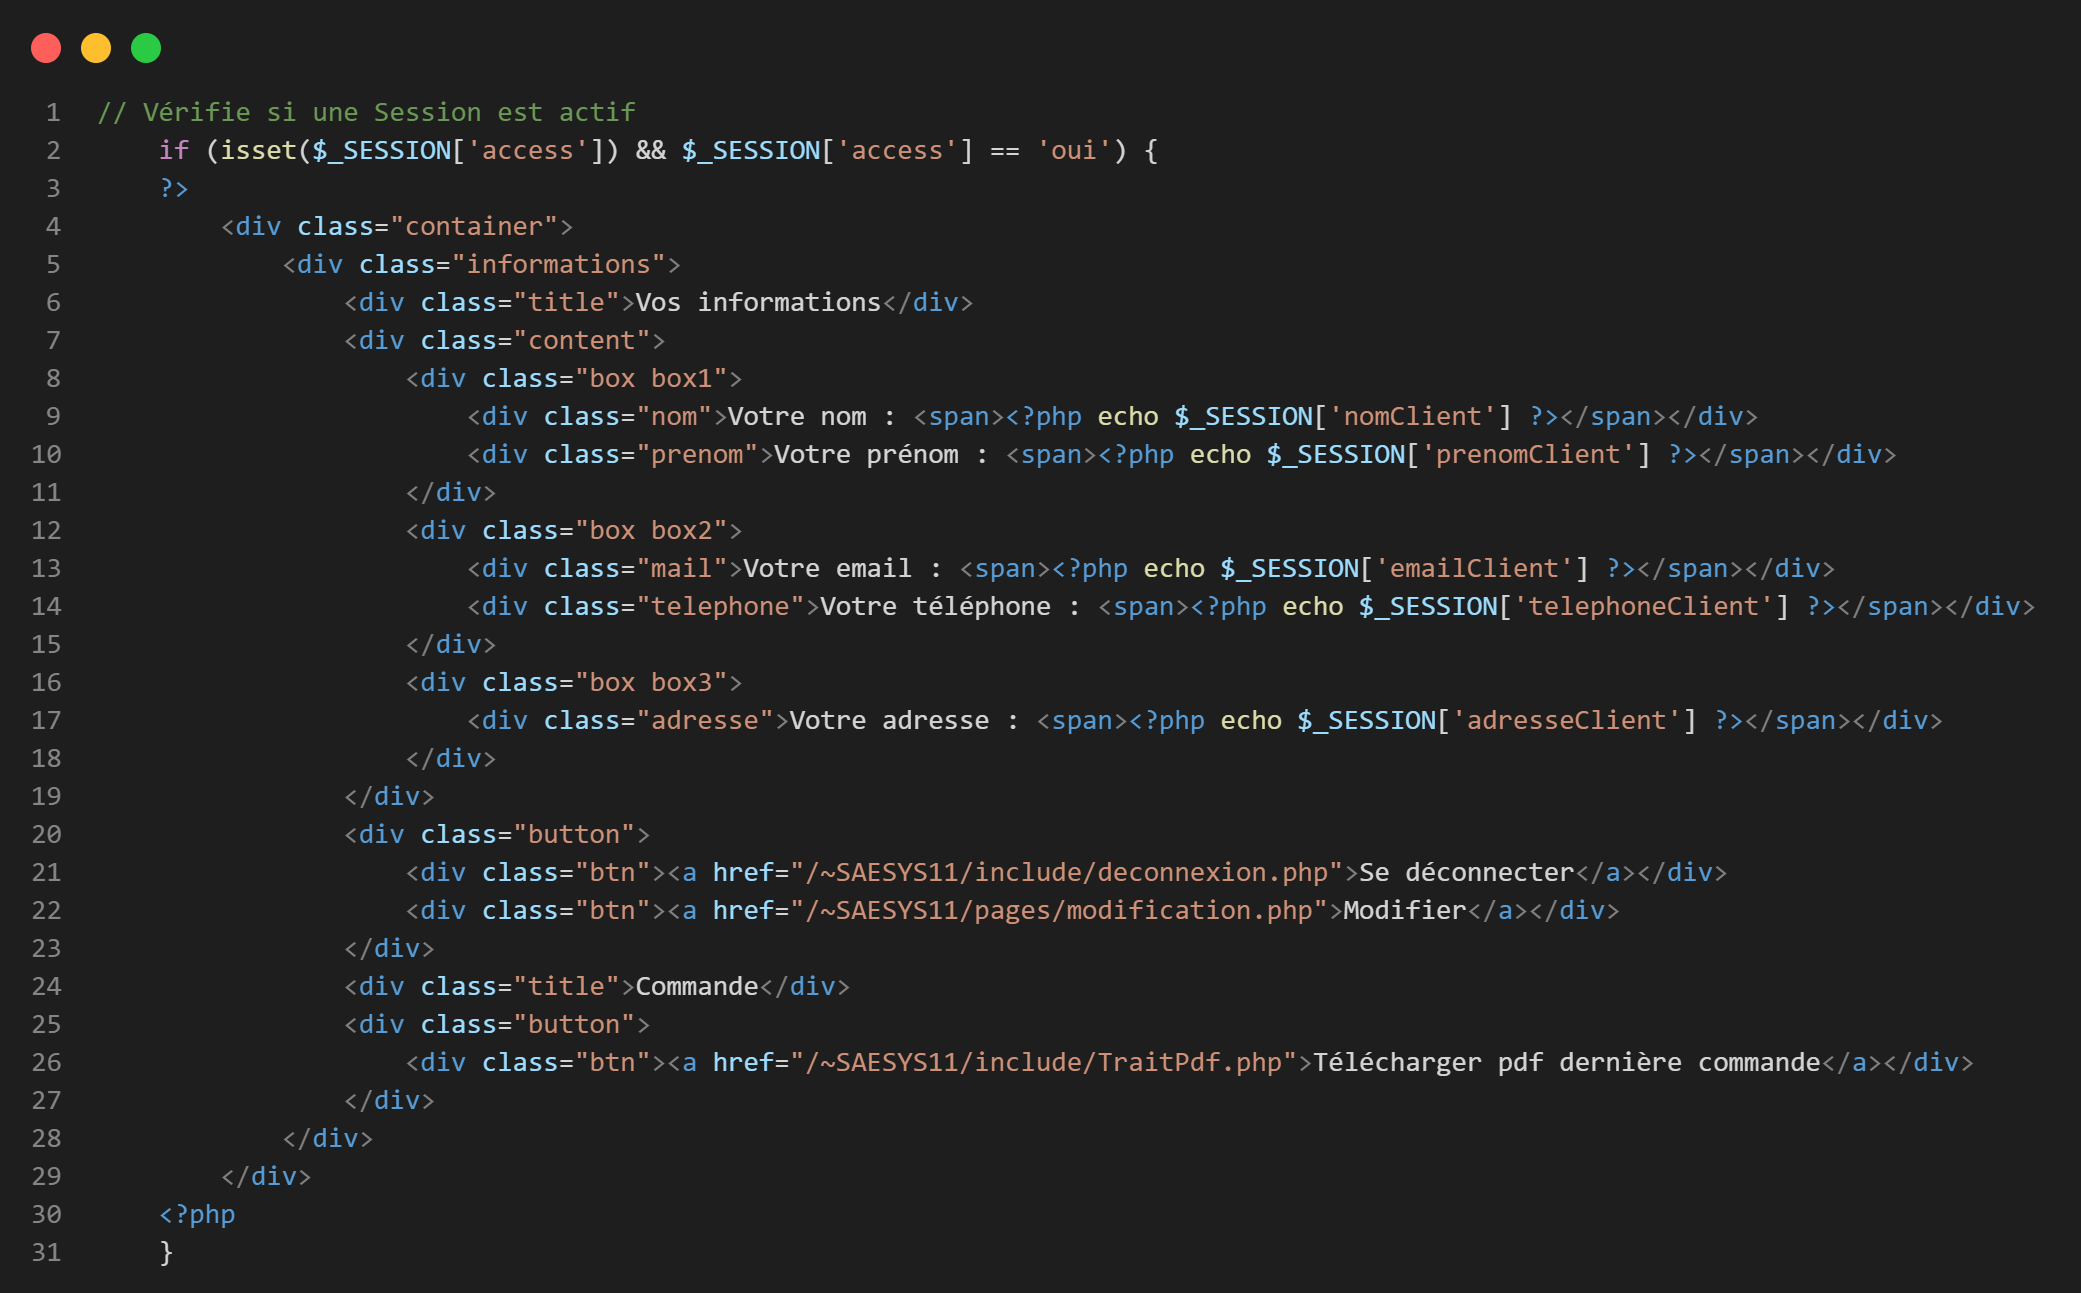Click the green maximize window dot

coord(146,48)
